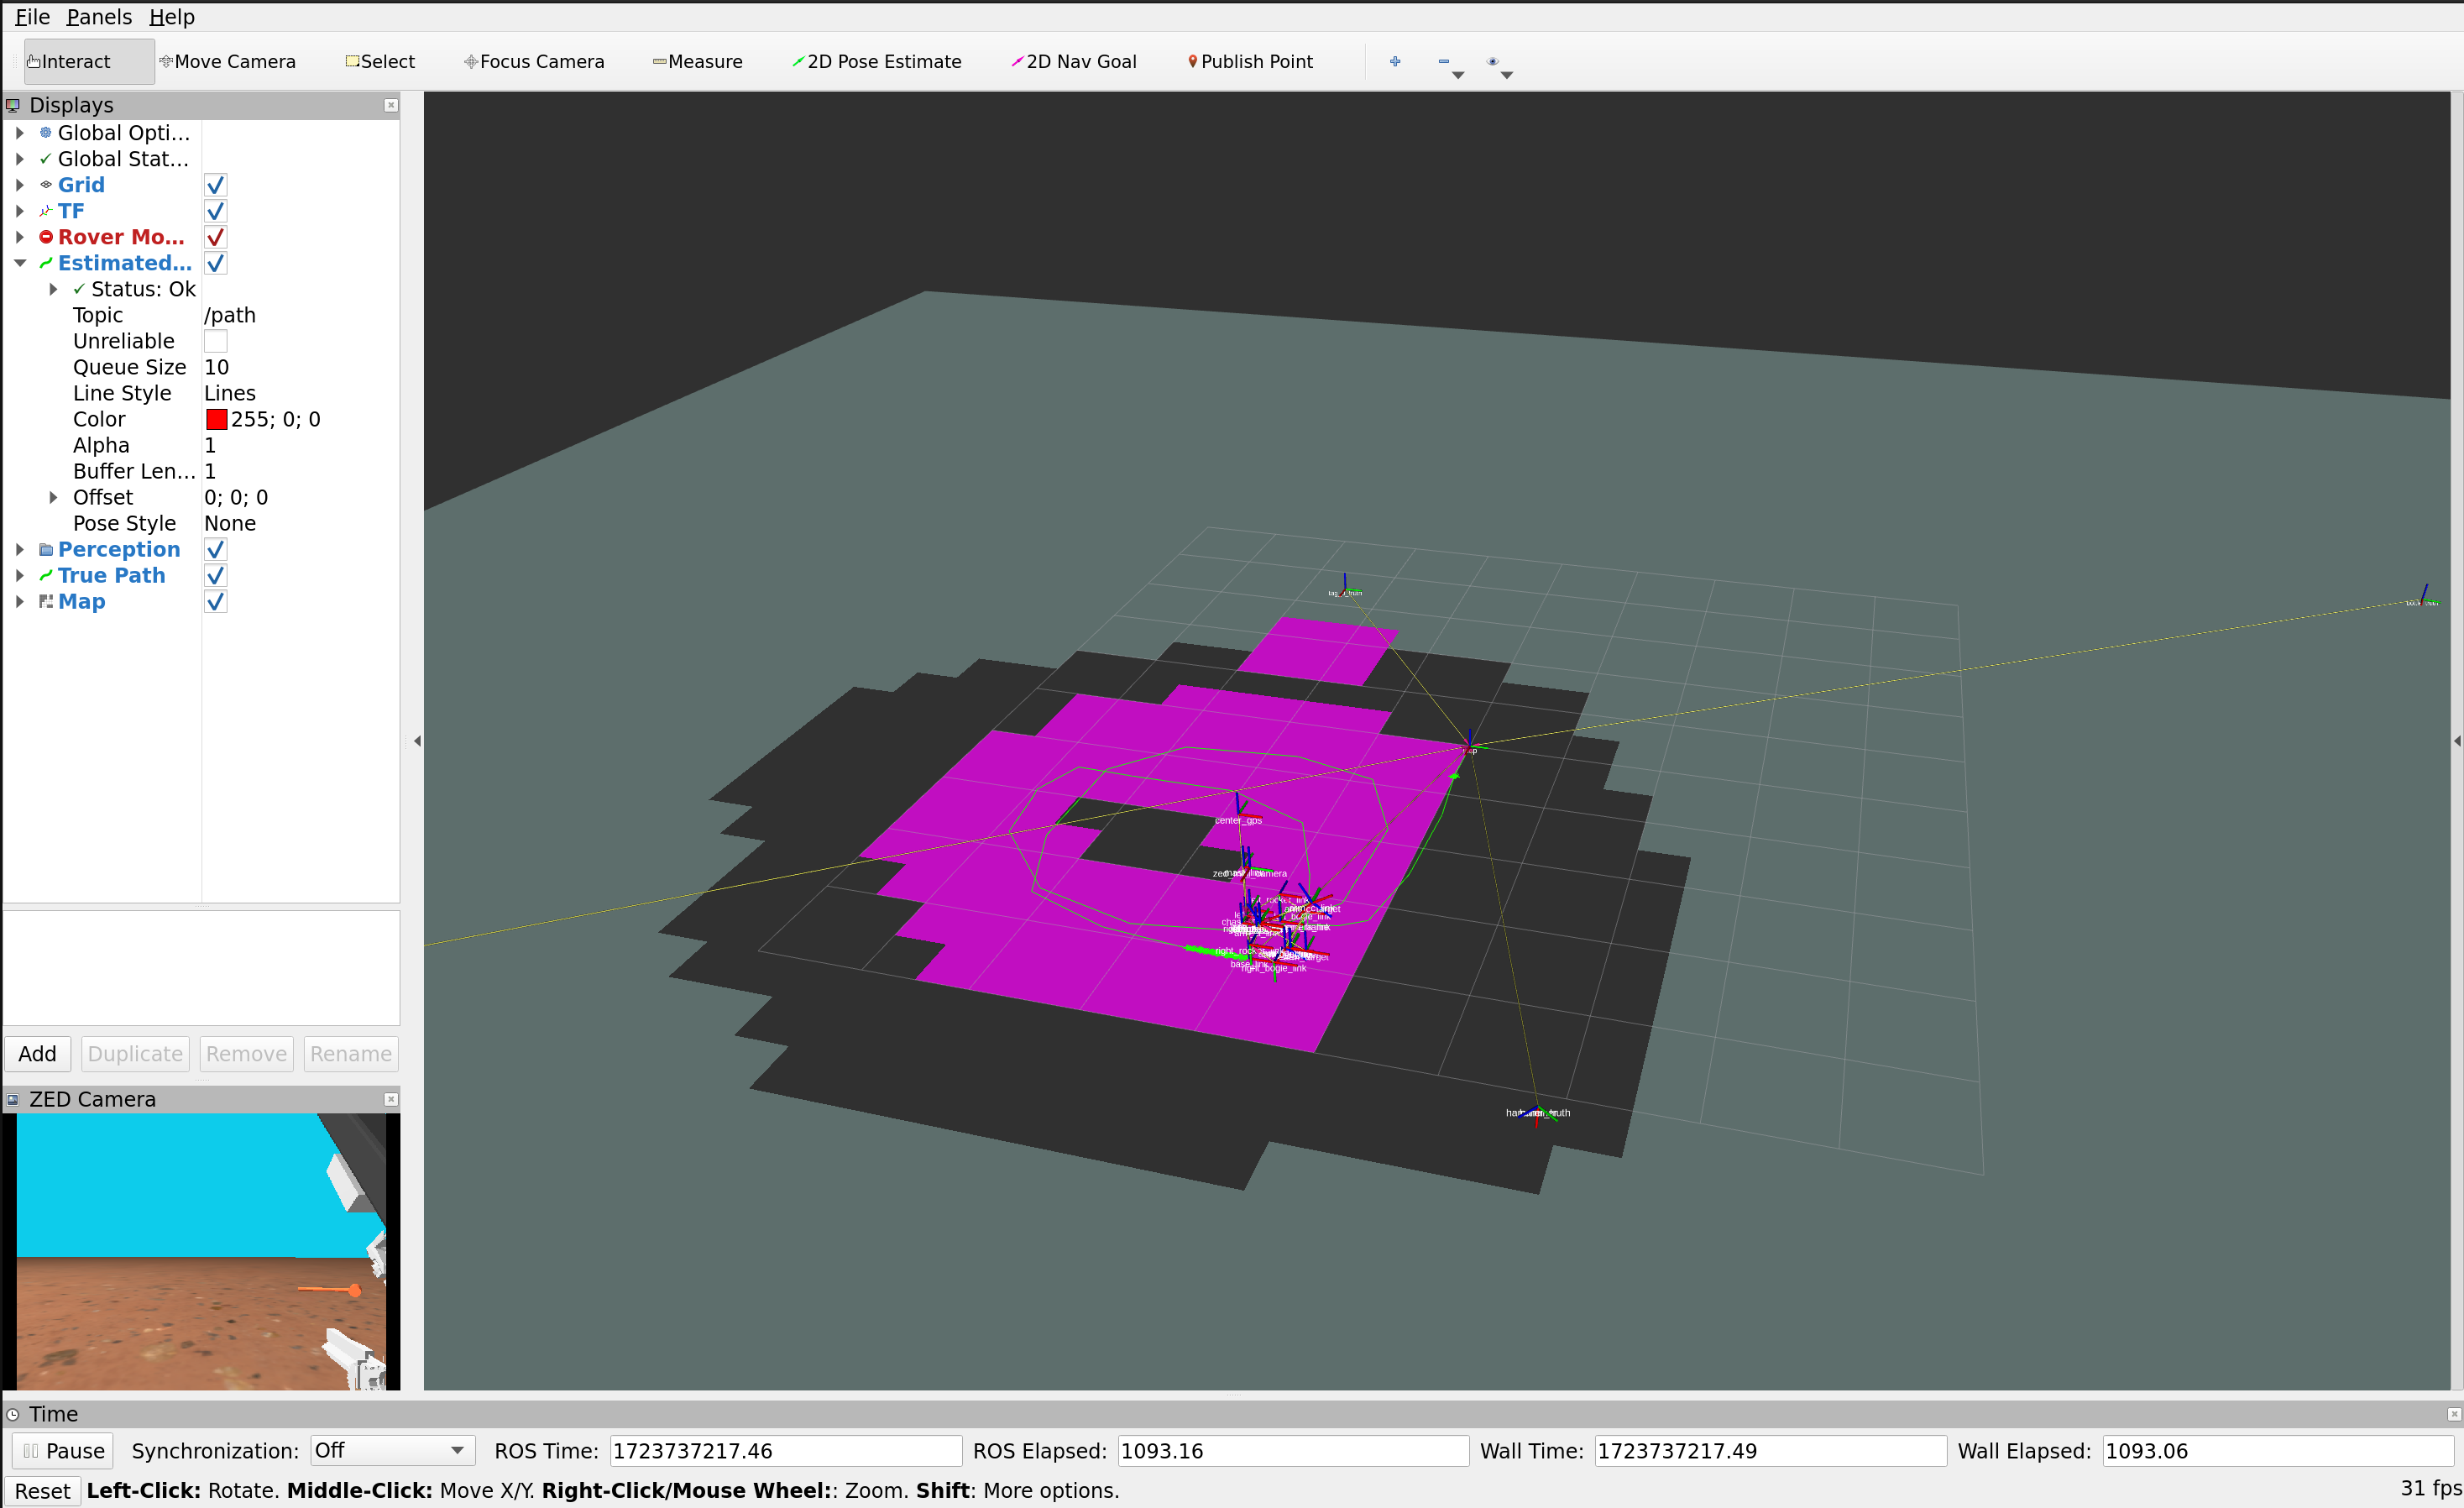Enable the Unreliable checkbox
Viewport: 2464px width, 1508px height.
215,341
